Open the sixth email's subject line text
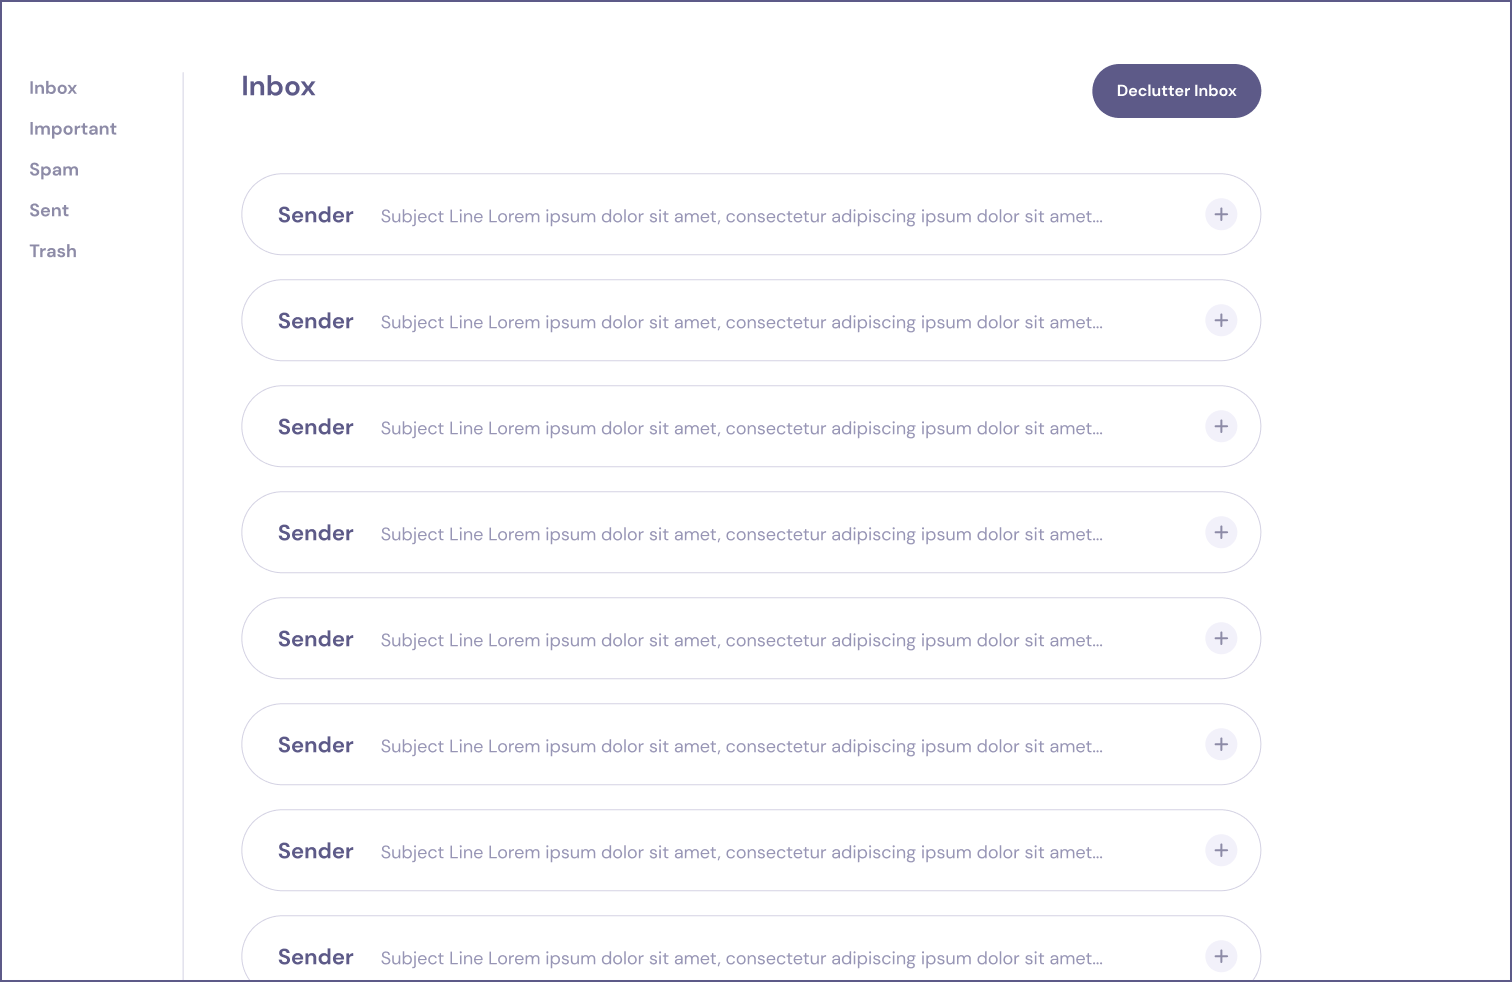 point(742,746)
